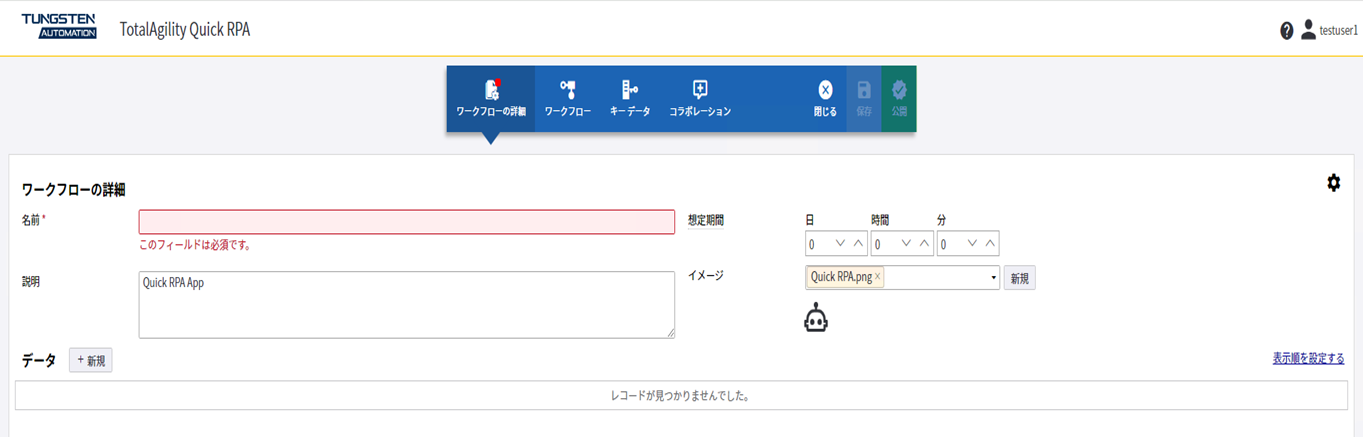Image resolution: width=1363 pixels, height=437 pixels.
Task: Switch to the ワークフロー tab
Action: tap(567, 98)
